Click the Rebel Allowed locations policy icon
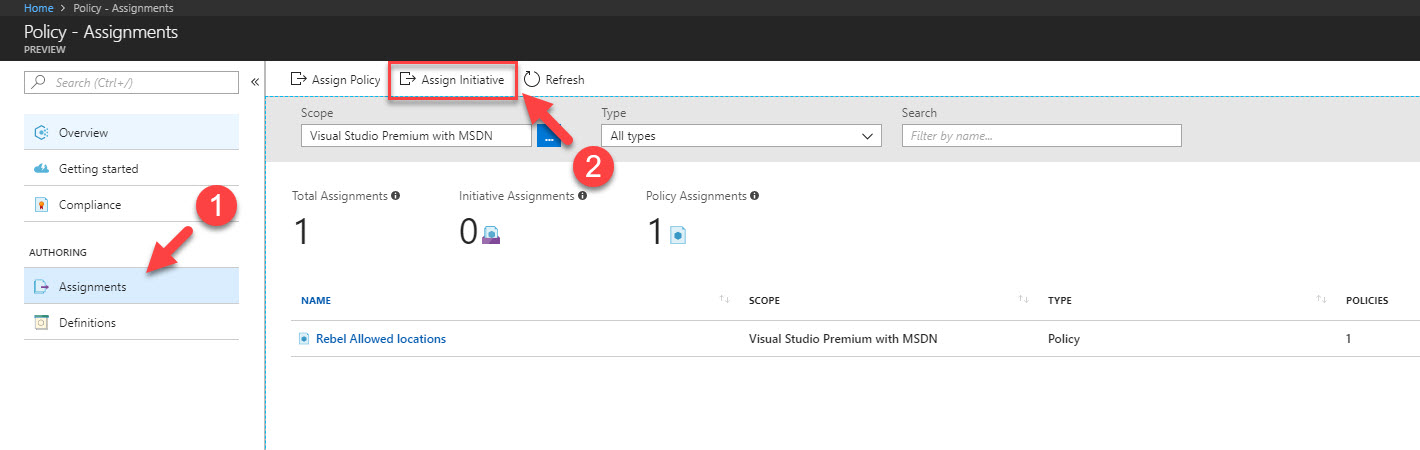Image resolution: width=1420 pixels, height=450 pixels. click(304, 339)
